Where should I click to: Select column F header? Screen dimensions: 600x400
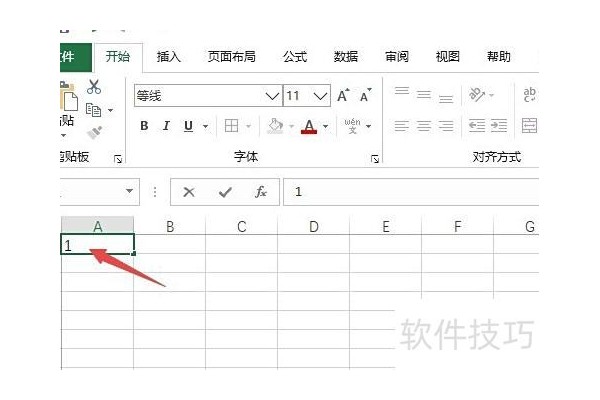pos(457,226)
